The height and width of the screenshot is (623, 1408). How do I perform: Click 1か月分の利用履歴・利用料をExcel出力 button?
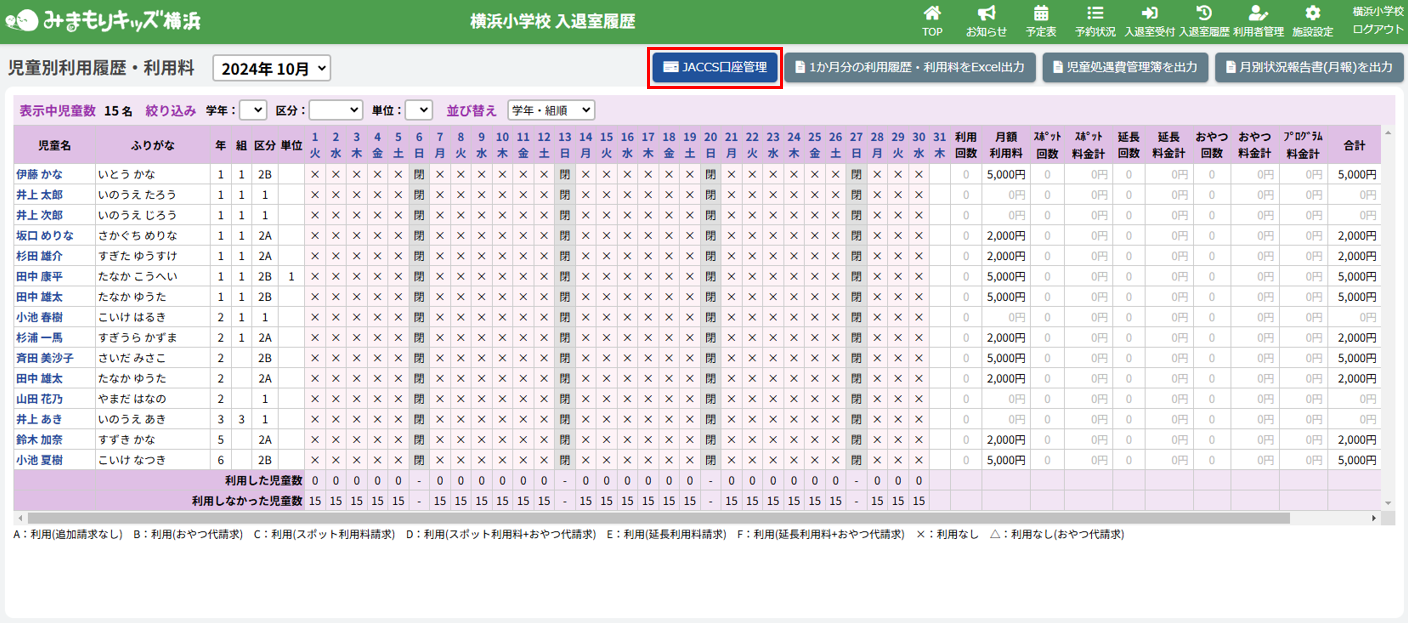click(909, 67)
